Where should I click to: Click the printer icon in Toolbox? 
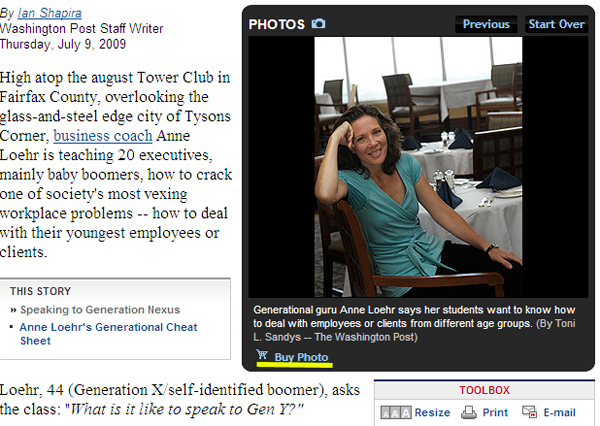pos(468,412)
